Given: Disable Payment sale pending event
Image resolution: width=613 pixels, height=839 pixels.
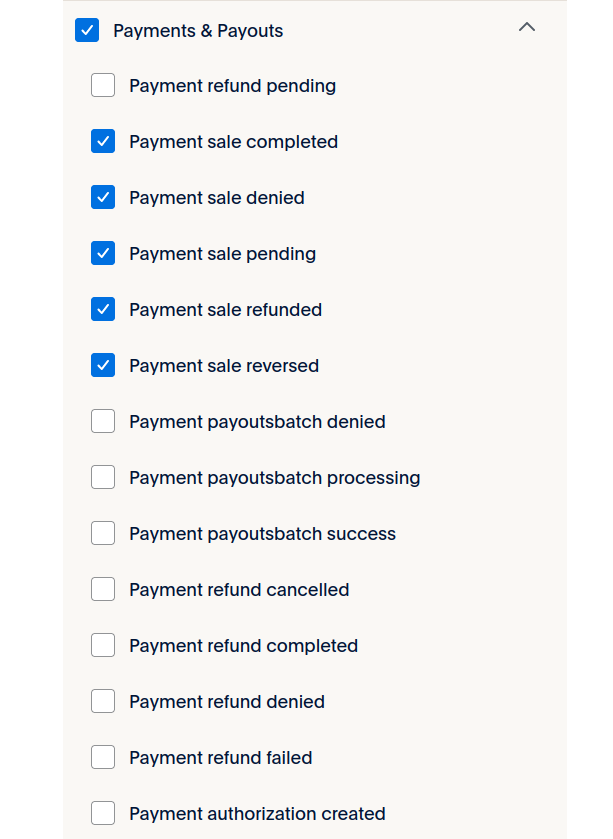Looking at the screenshot, I should [103, 254].
